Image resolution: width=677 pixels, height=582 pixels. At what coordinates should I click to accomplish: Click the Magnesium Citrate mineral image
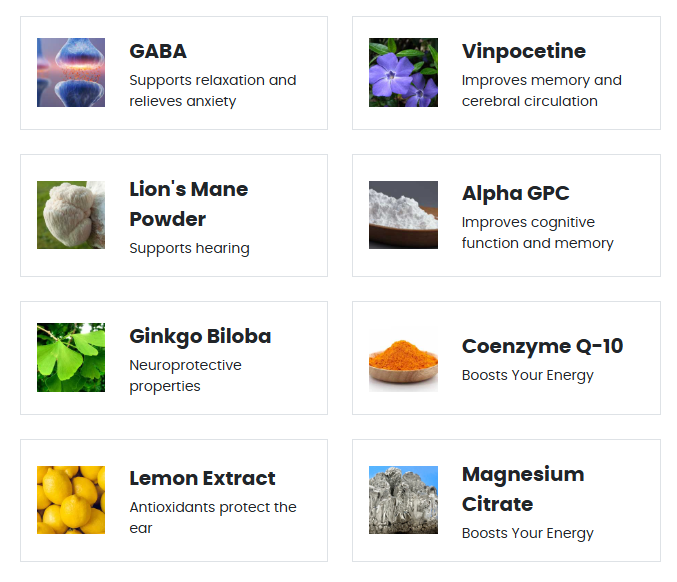tap(403, 500)
